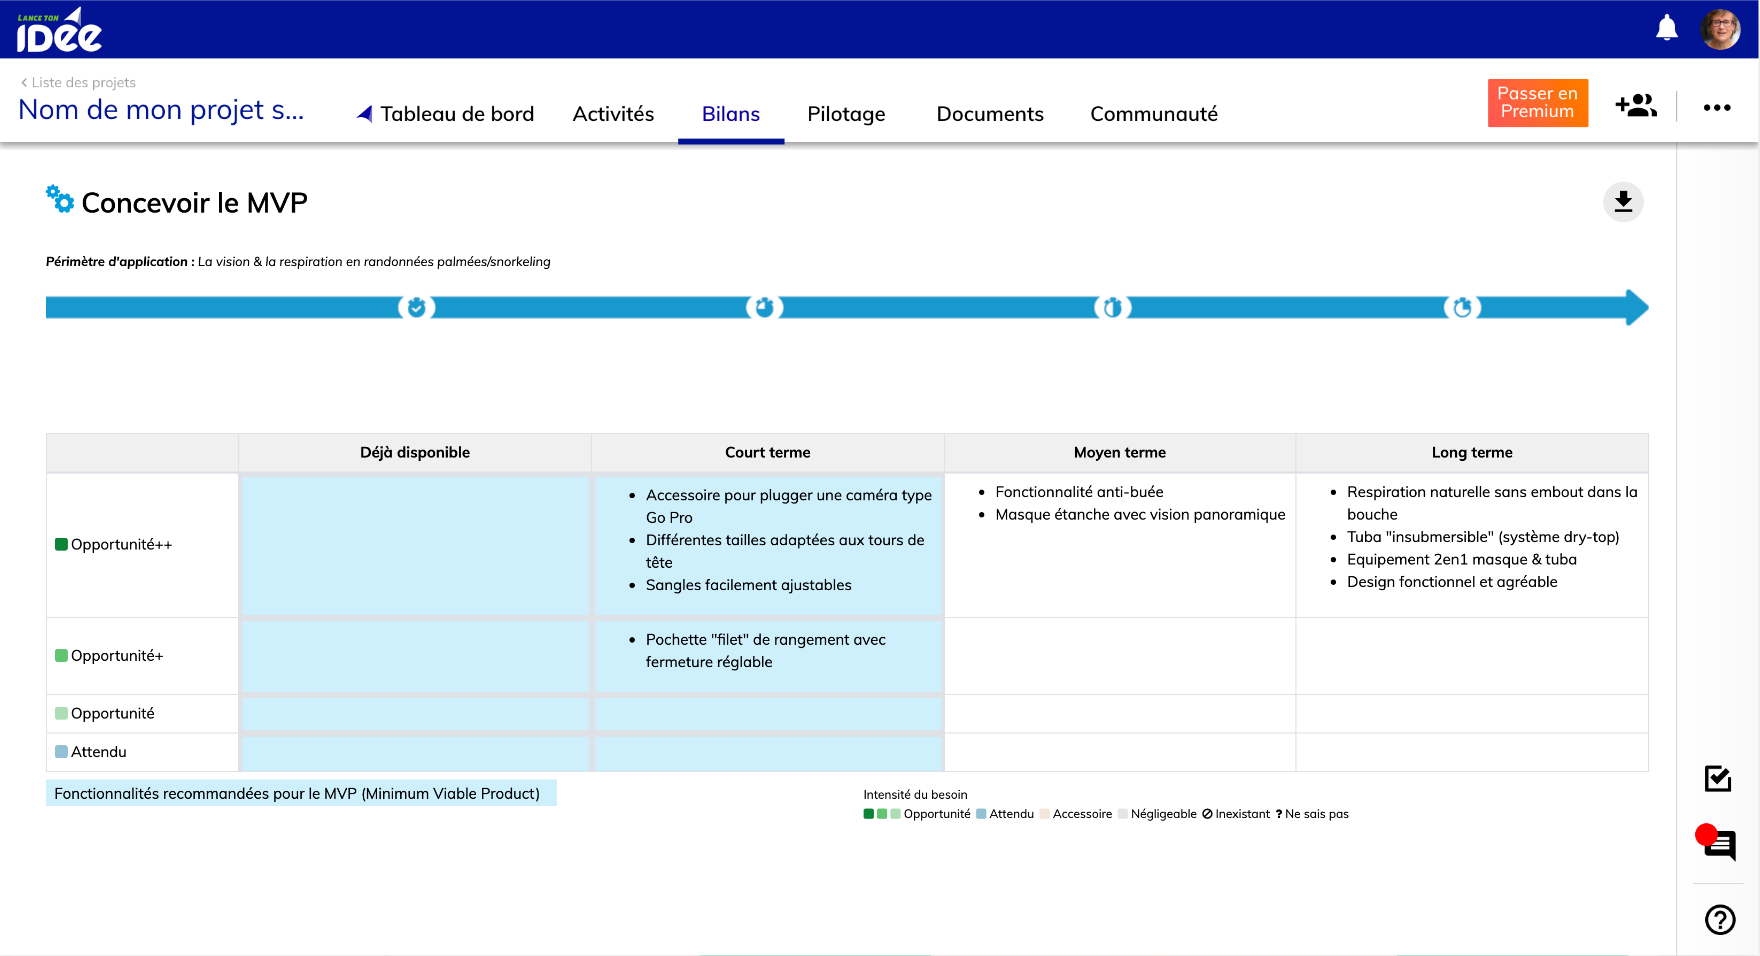Viewport: 1760px width, 956px height.
Task: Click the timeline arrow head
Action: [1637, 307]
